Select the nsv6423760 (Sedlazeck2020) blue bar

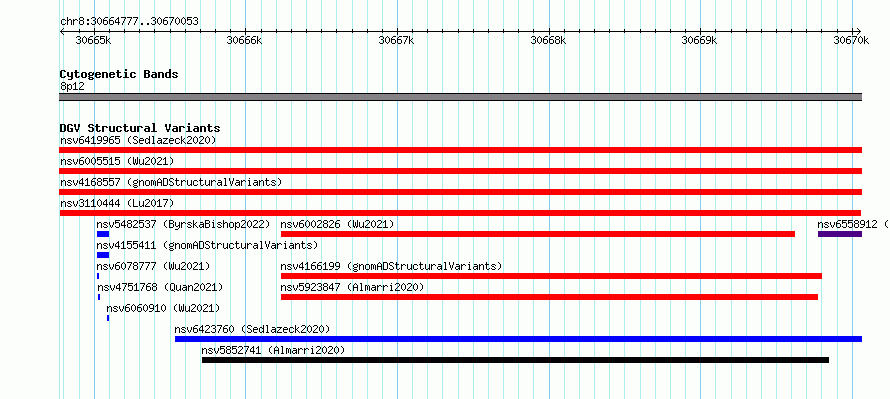(x=518, y=339)
